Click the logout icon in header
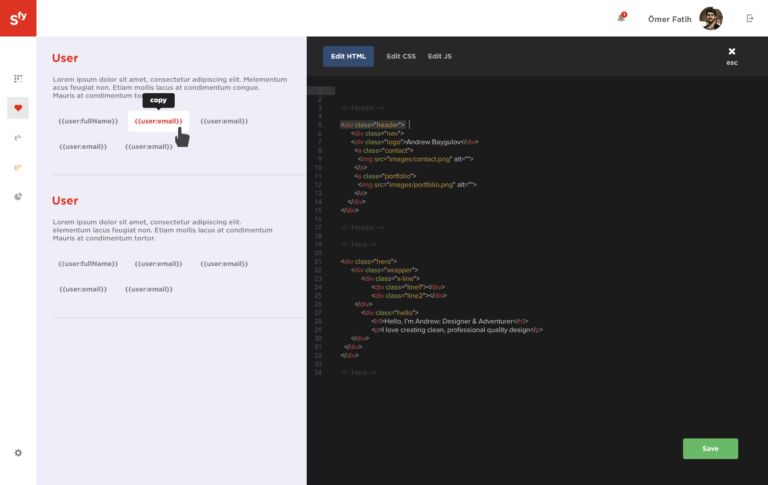The image size is (768, 485). (x=750, y=18)
